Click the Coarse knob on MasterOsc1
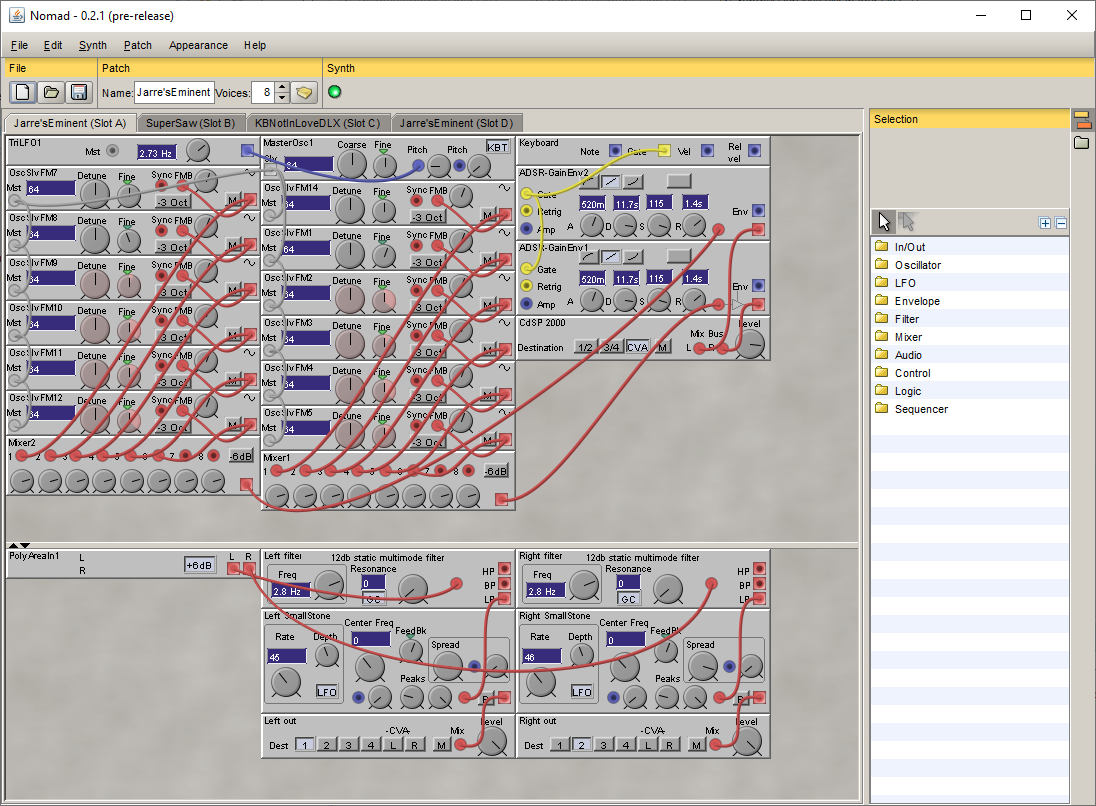This screenshot has height=806, width=1096. [x=352, y=165]
